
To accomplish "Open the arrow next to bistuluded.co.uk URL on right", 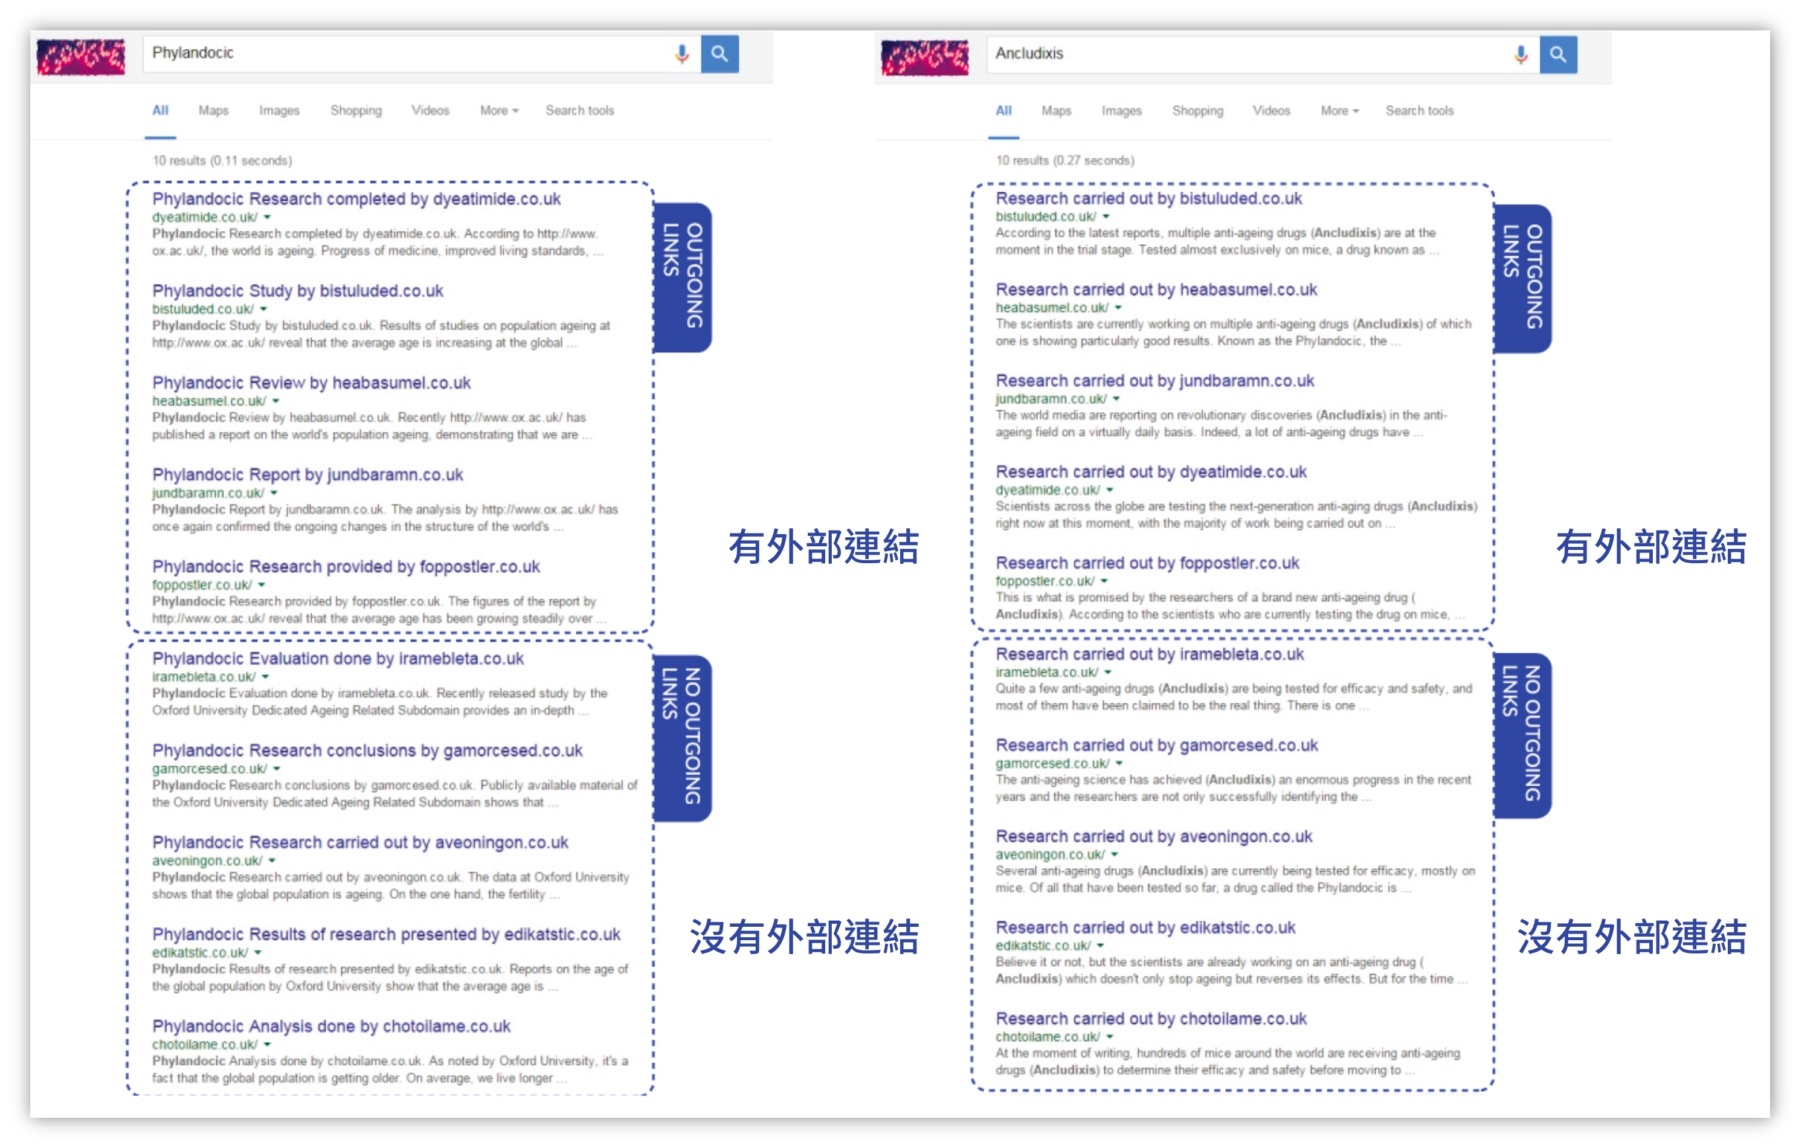I will (x=1106, y=217).
